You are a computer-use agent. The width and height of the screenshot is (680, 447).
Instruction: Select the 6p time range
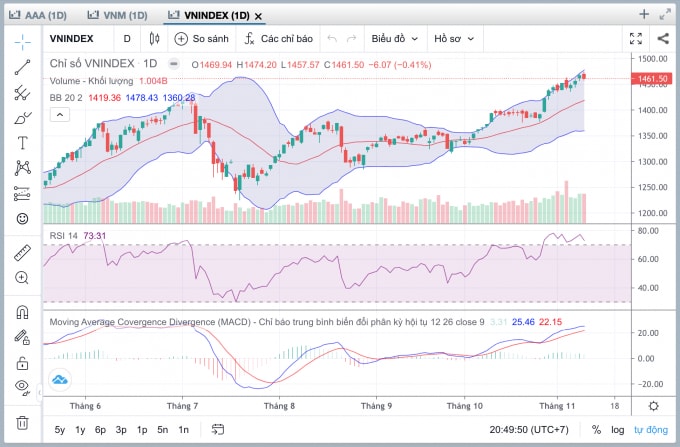(x=101, y=430)
